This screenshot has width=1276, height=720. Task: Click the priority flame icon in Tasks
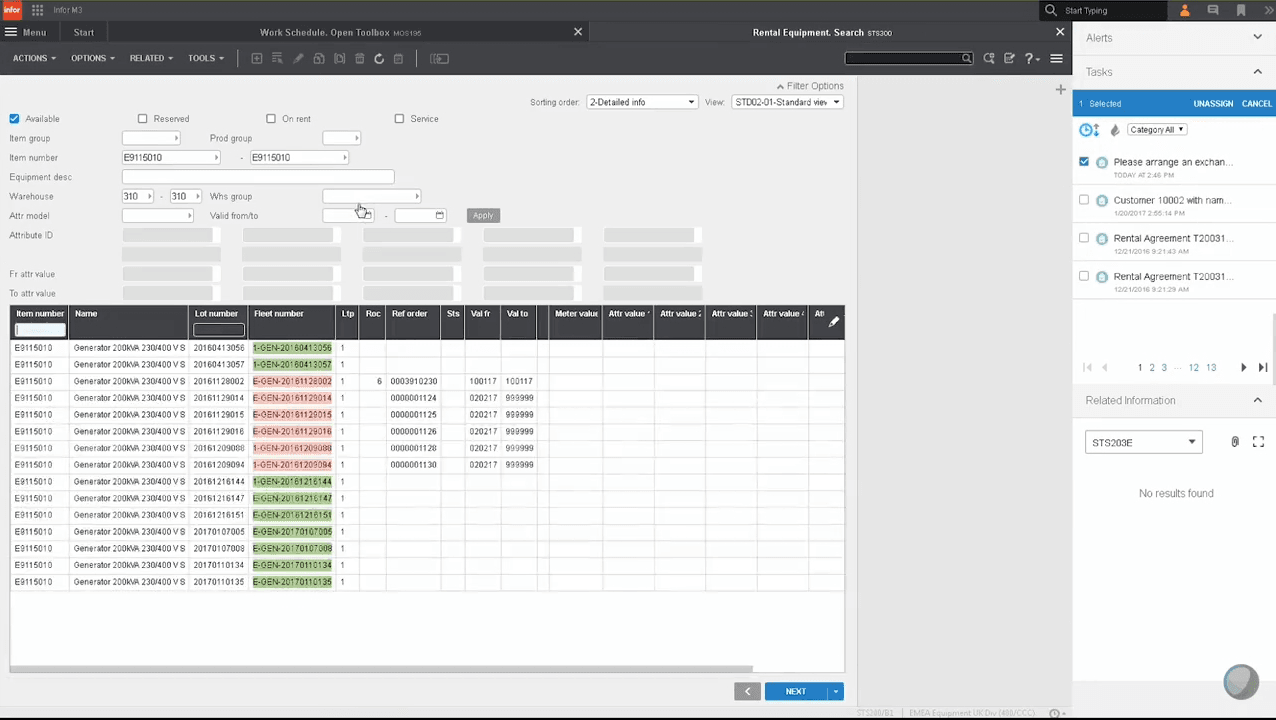pyautogui.click(x=1114, y=130)
